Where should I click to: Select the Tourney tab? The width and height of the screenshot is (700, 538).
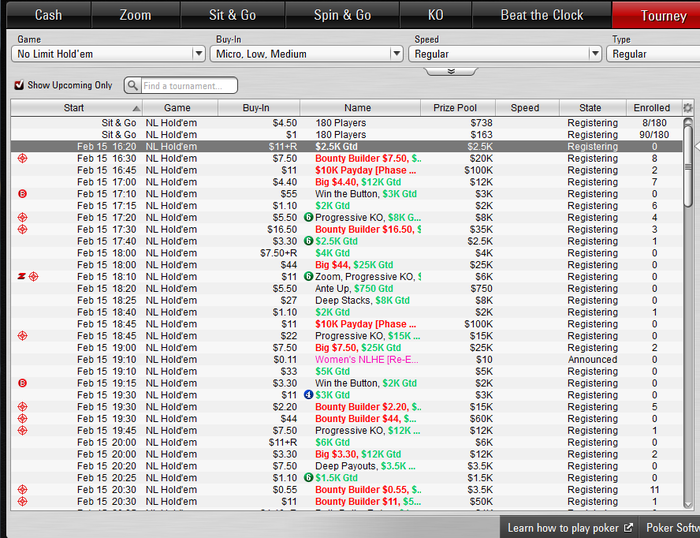[656, 15]
